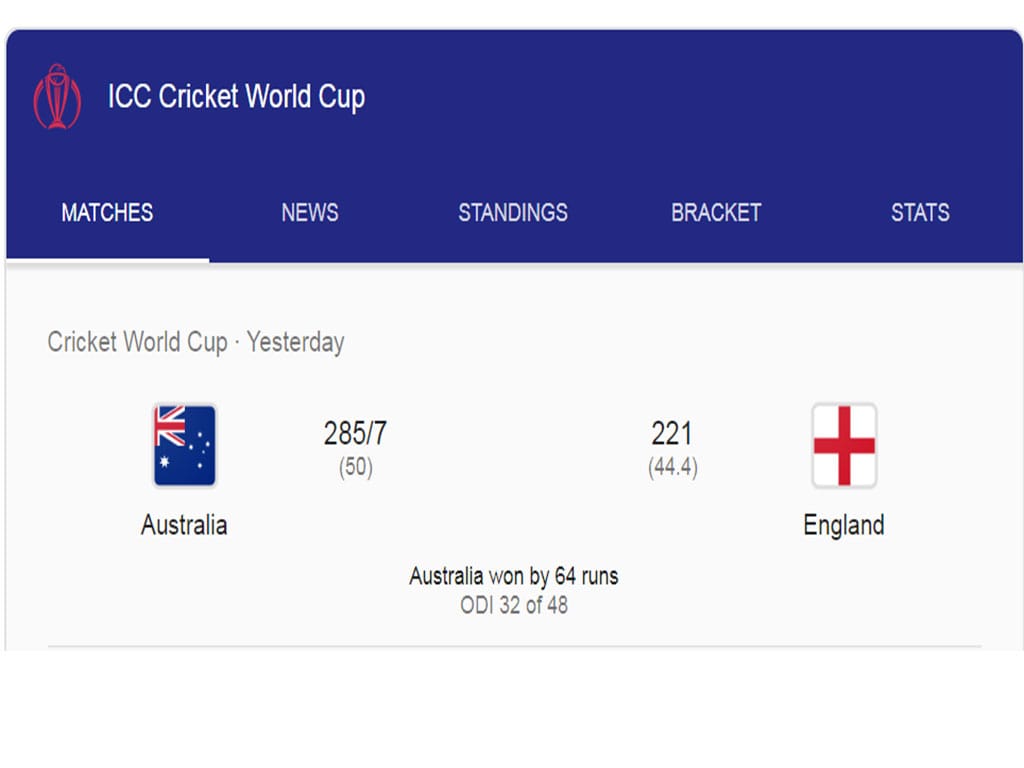The image size is (1024, 768).
Task: Click the Cricket World Cup Yesterday heading
Action: click(196, 342)
